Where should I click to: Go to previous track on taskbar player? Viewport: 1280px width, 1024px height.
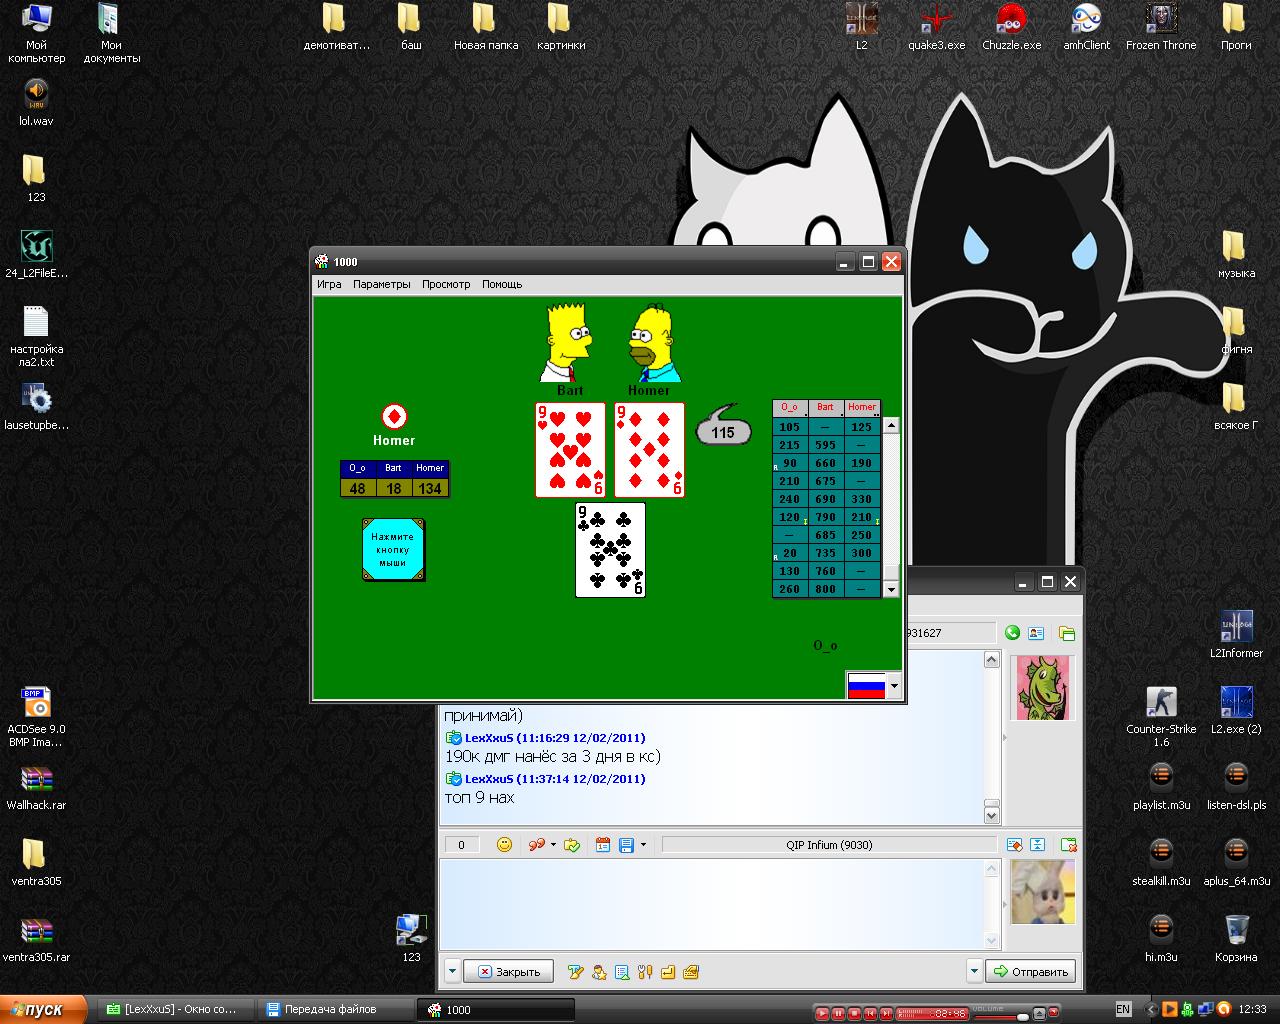[870, 1013]
